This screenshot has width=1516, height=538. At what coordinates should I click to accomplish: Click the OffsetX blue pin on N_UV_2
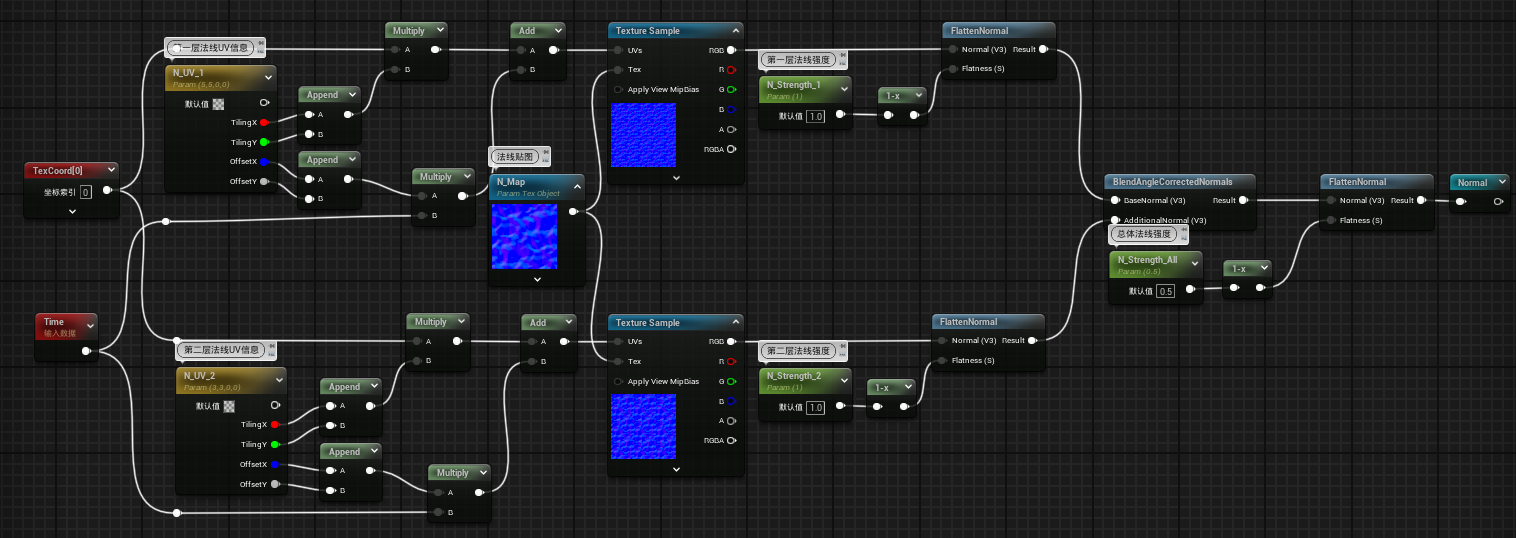click(275, 465)
